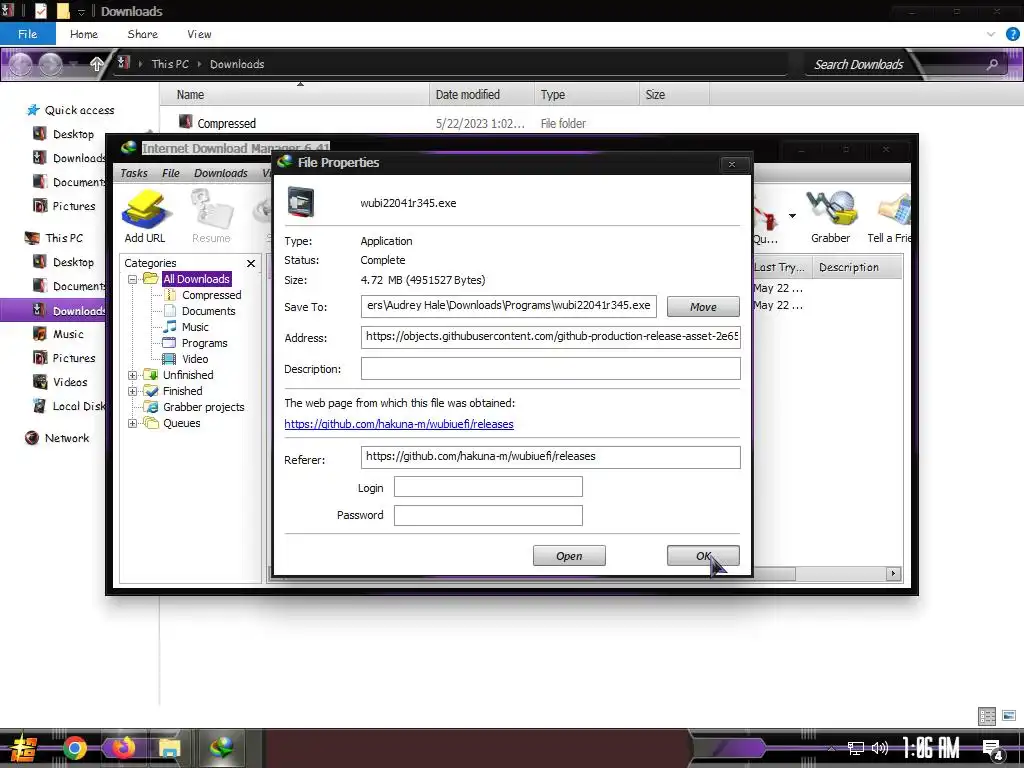Viewport: 1024px width, 768px height.
Task: Click the Open button in File Properties
Action: (569, 556)
